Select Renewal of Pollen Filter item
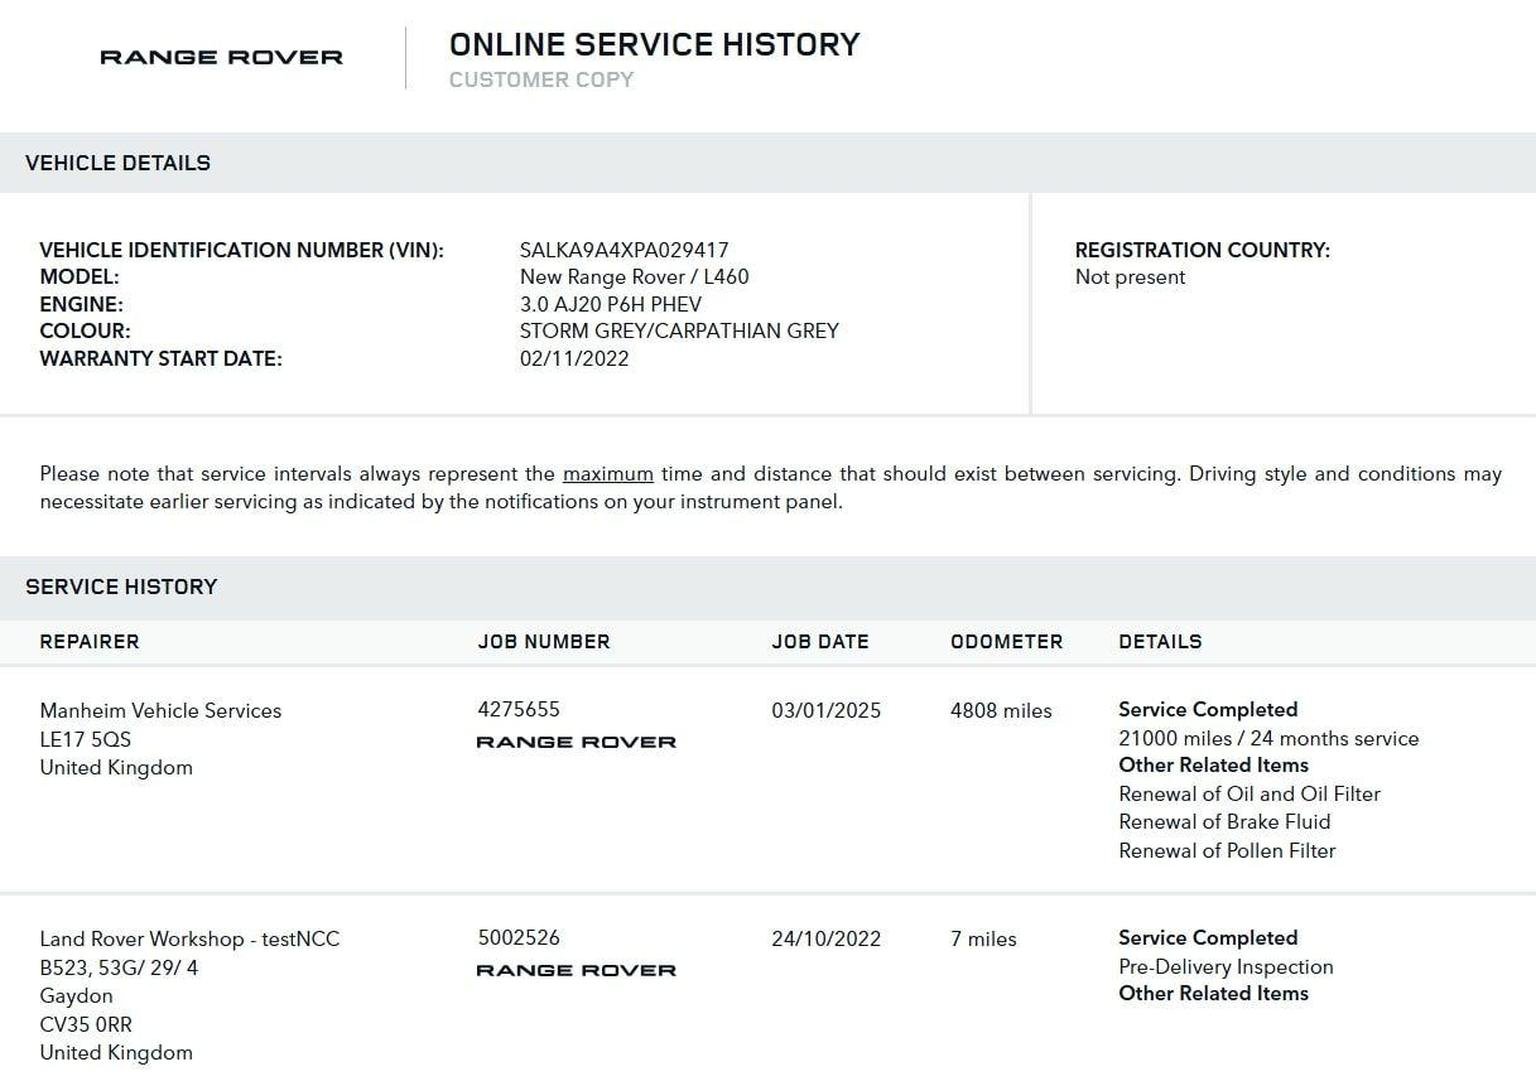 (x=1227, y=851)
